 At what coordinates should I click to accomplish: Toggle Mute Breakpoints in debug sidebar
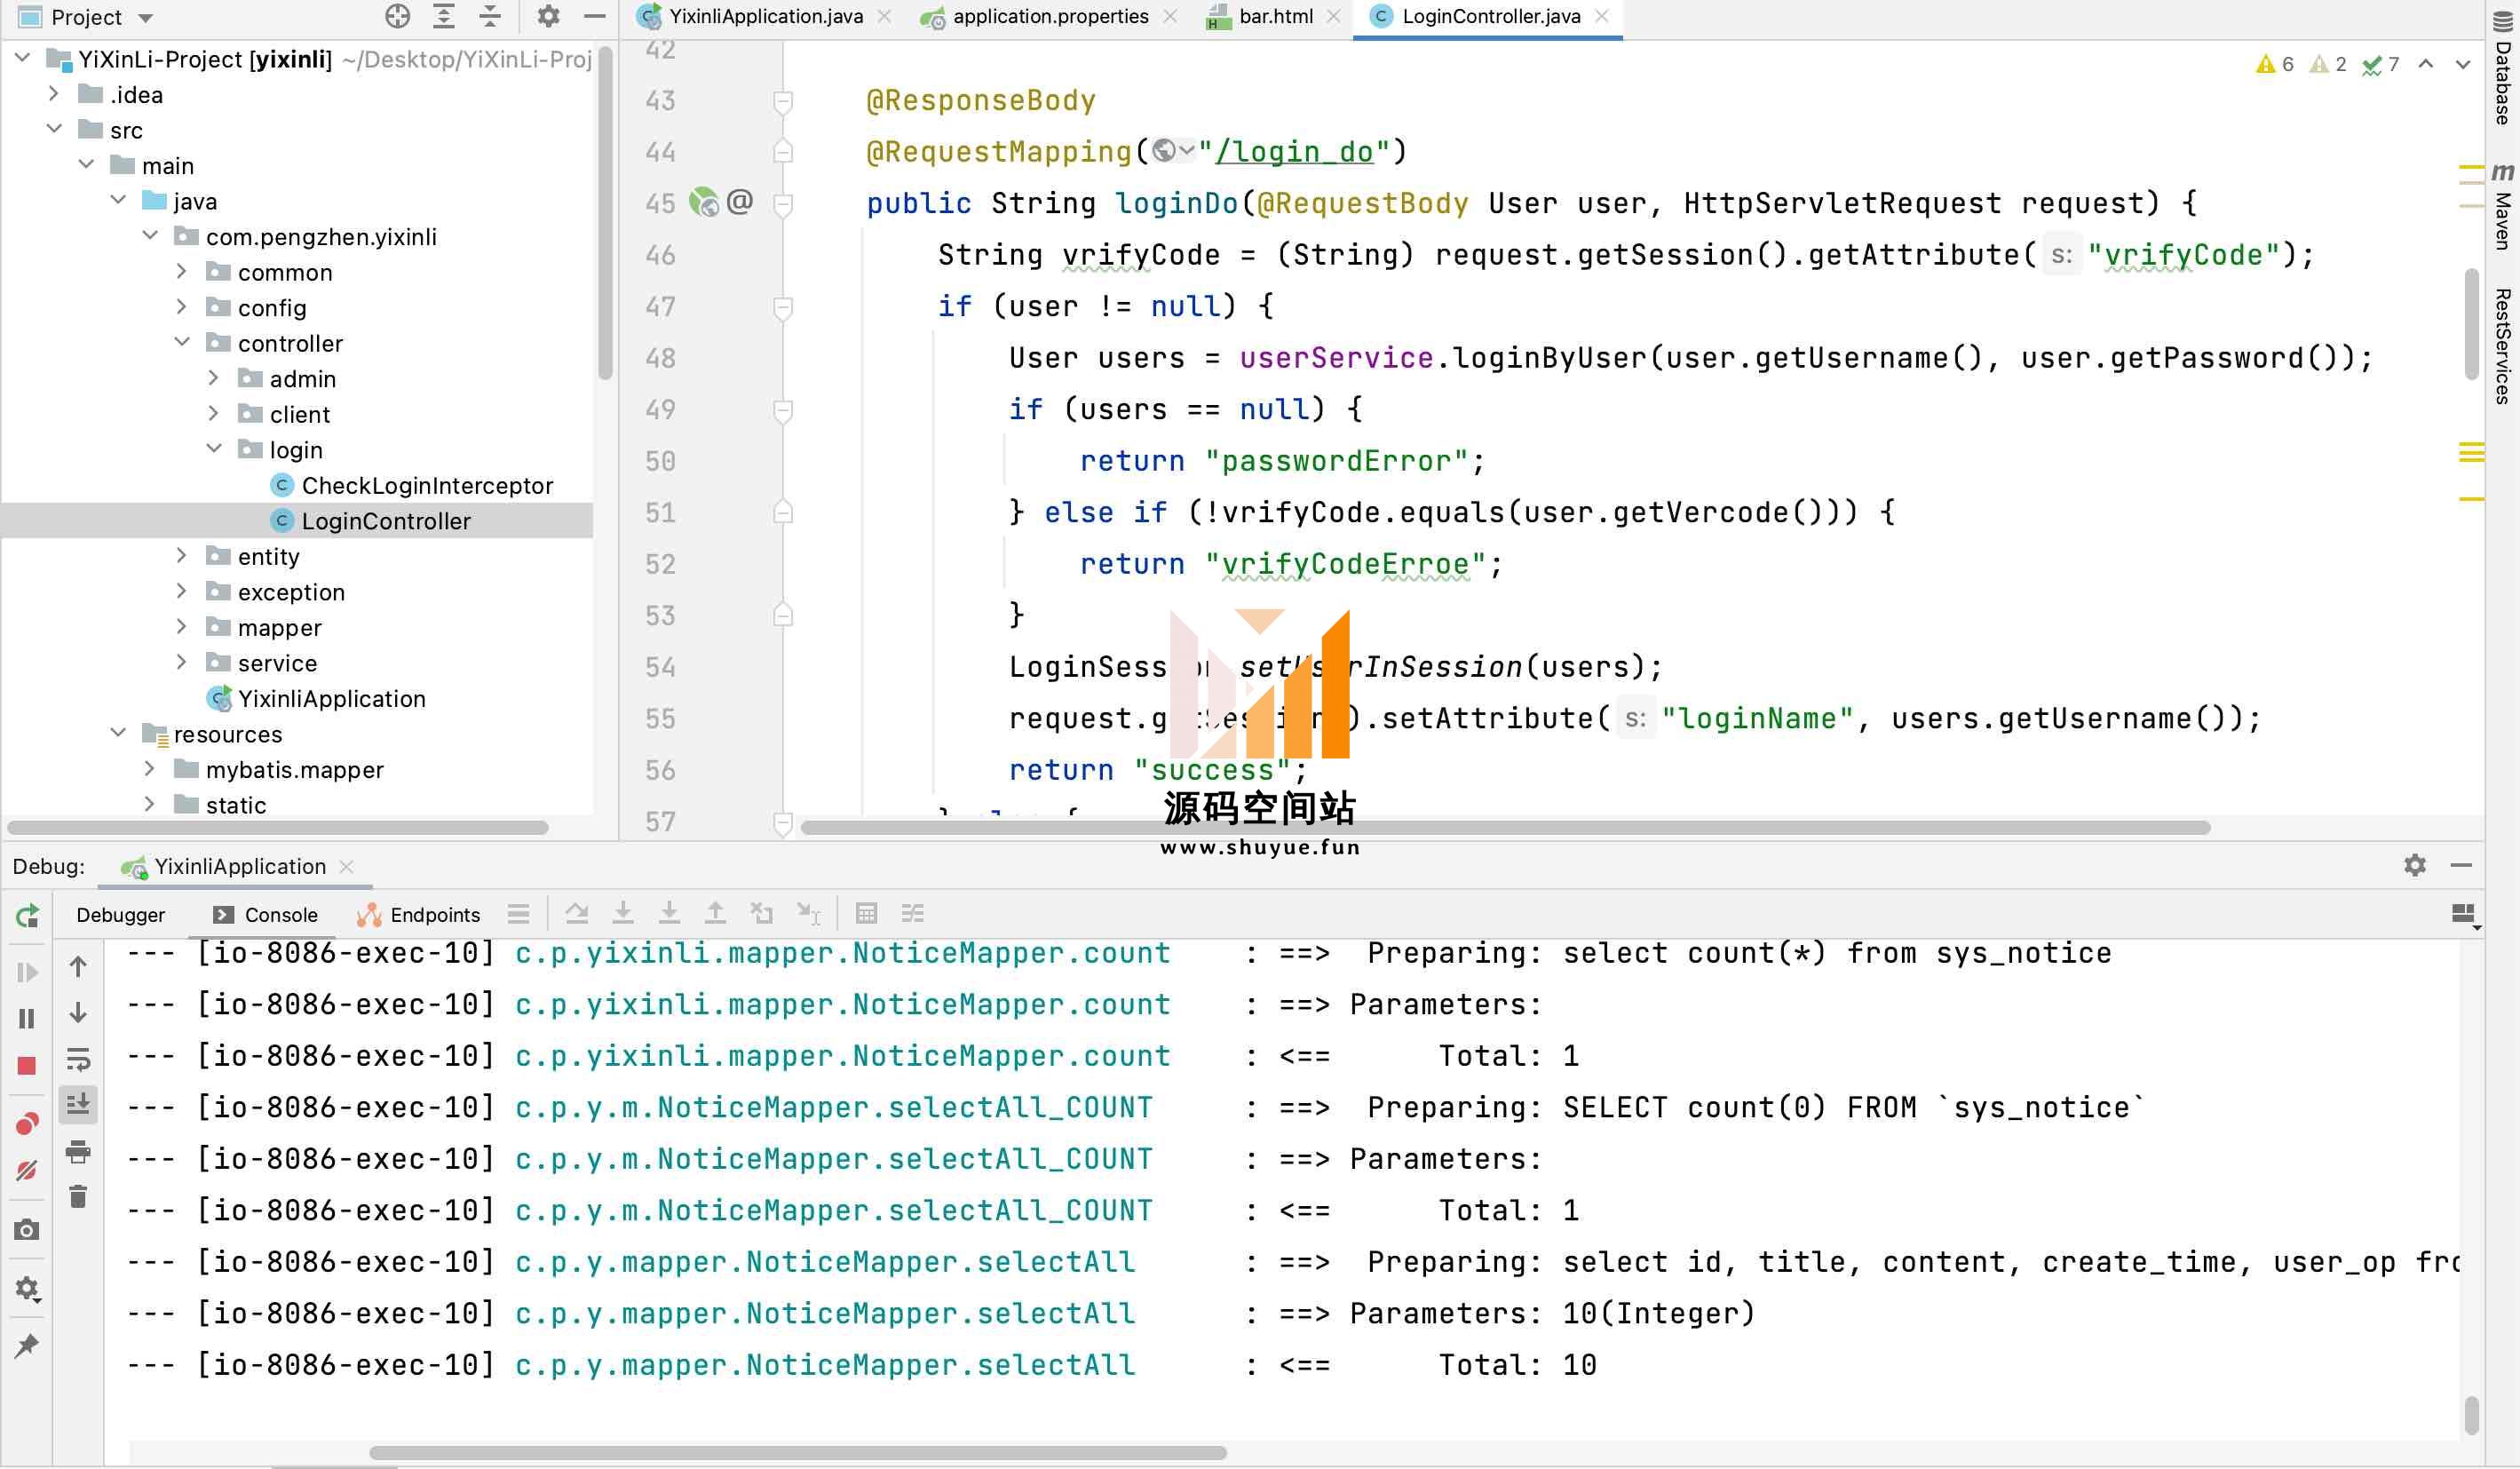[x=27, y=1170]
